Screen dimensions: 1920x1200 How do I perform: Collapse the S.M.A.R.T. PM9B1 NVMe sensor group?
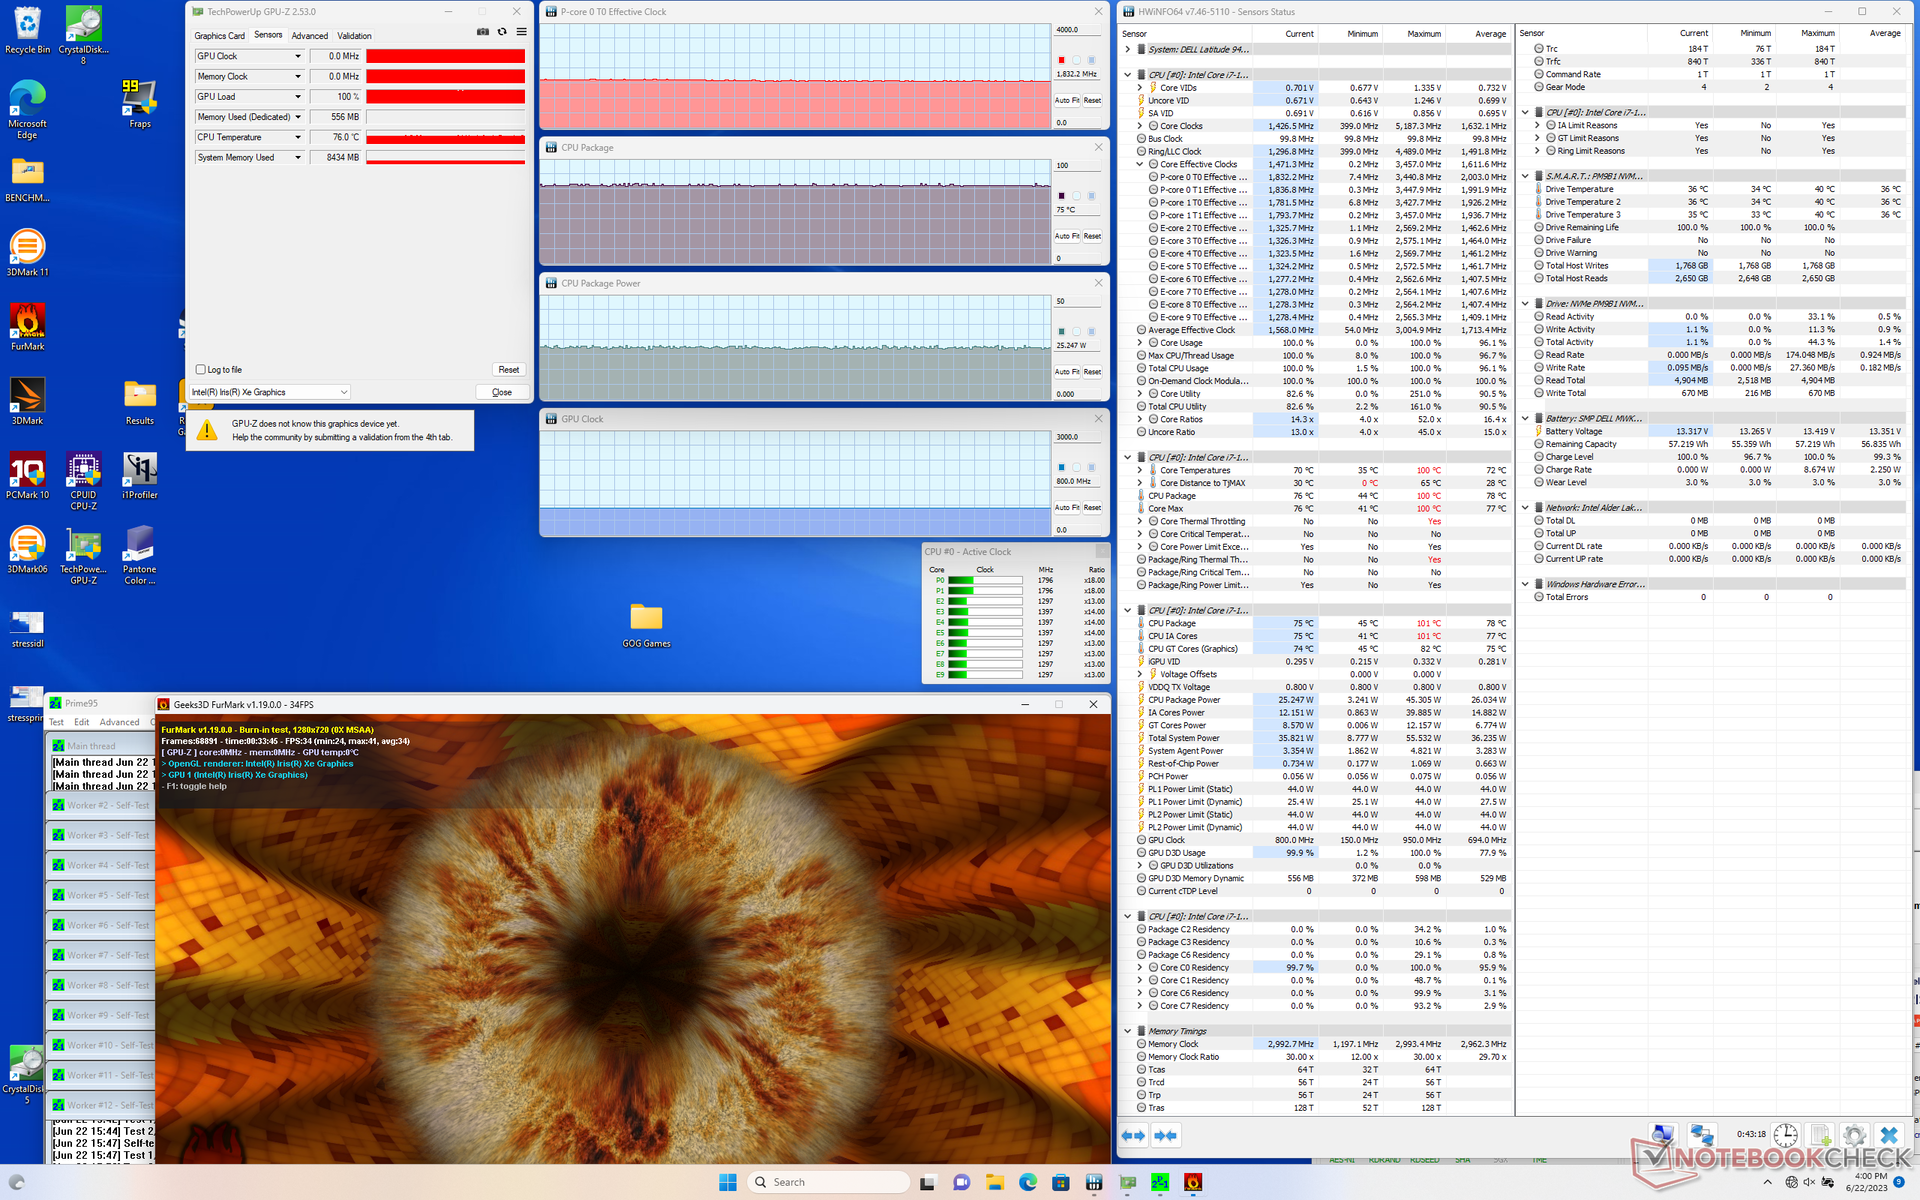pos(1525,176)
